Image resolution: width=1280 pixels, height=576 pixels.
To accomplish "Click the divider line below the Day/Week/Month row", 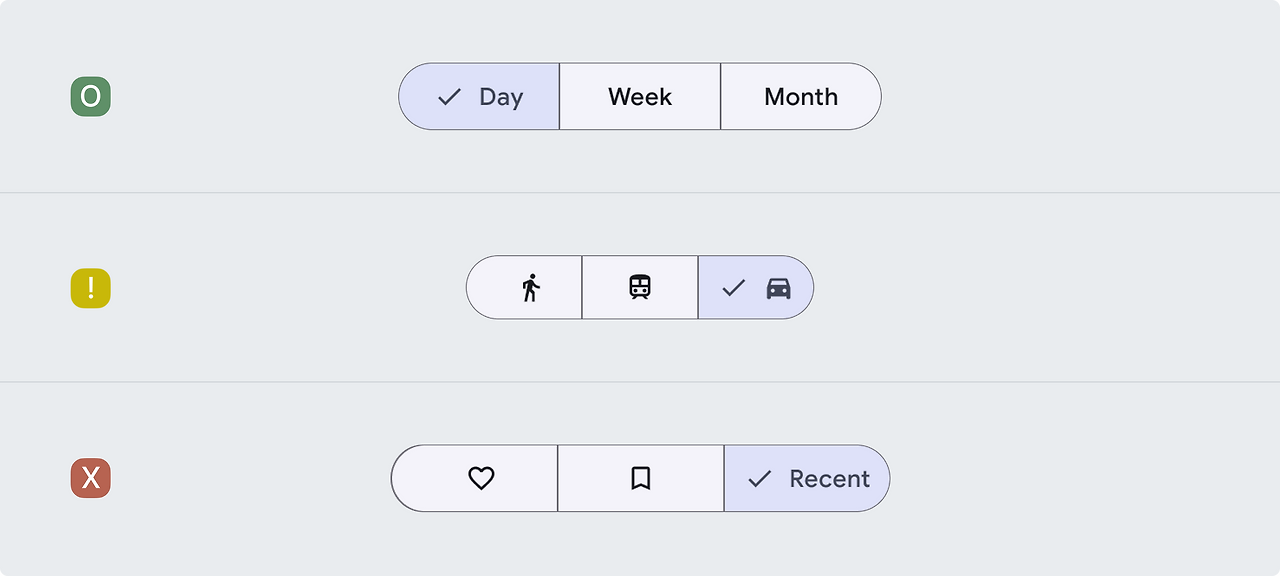I will tap(640, 192).
